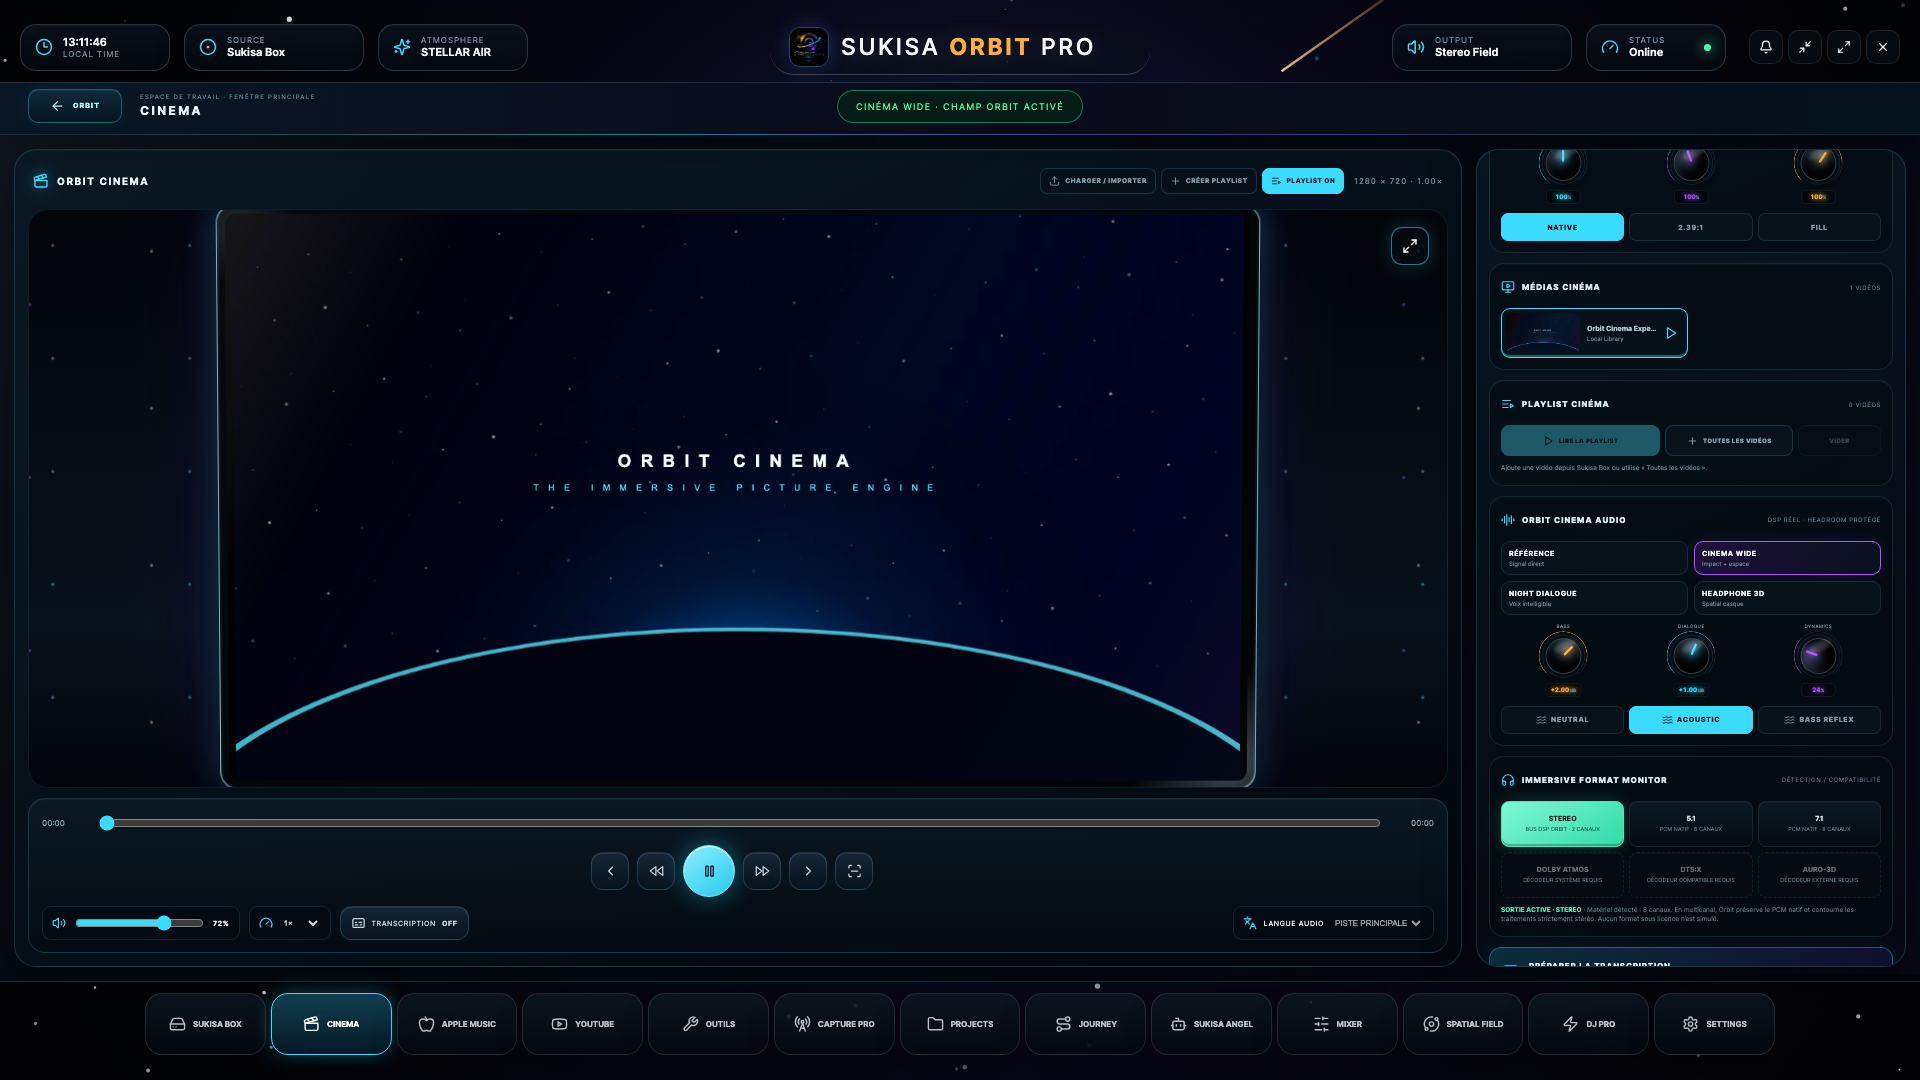Adjust the Dialogue knob
Screen dimensions: 1920x1080
1691,656
